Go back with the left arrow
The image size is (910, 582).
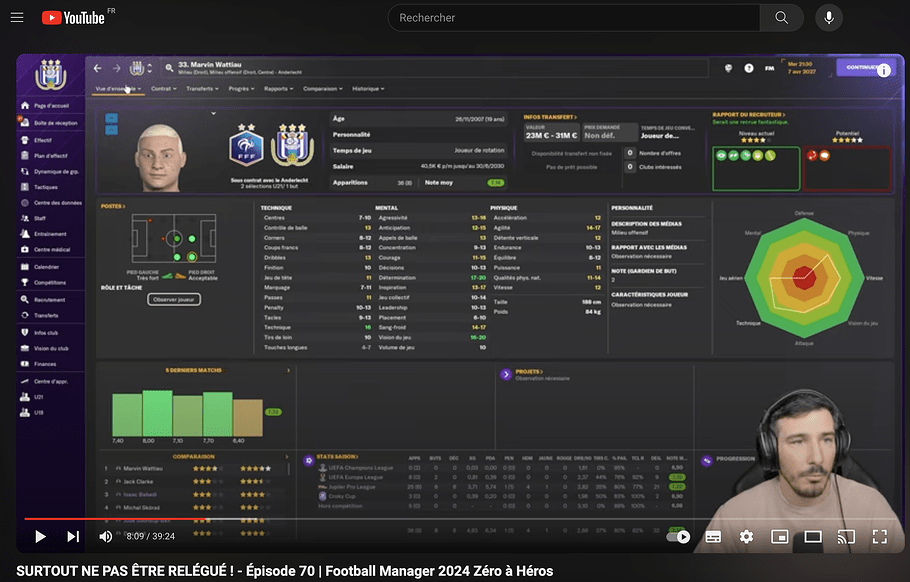(98, 68)
